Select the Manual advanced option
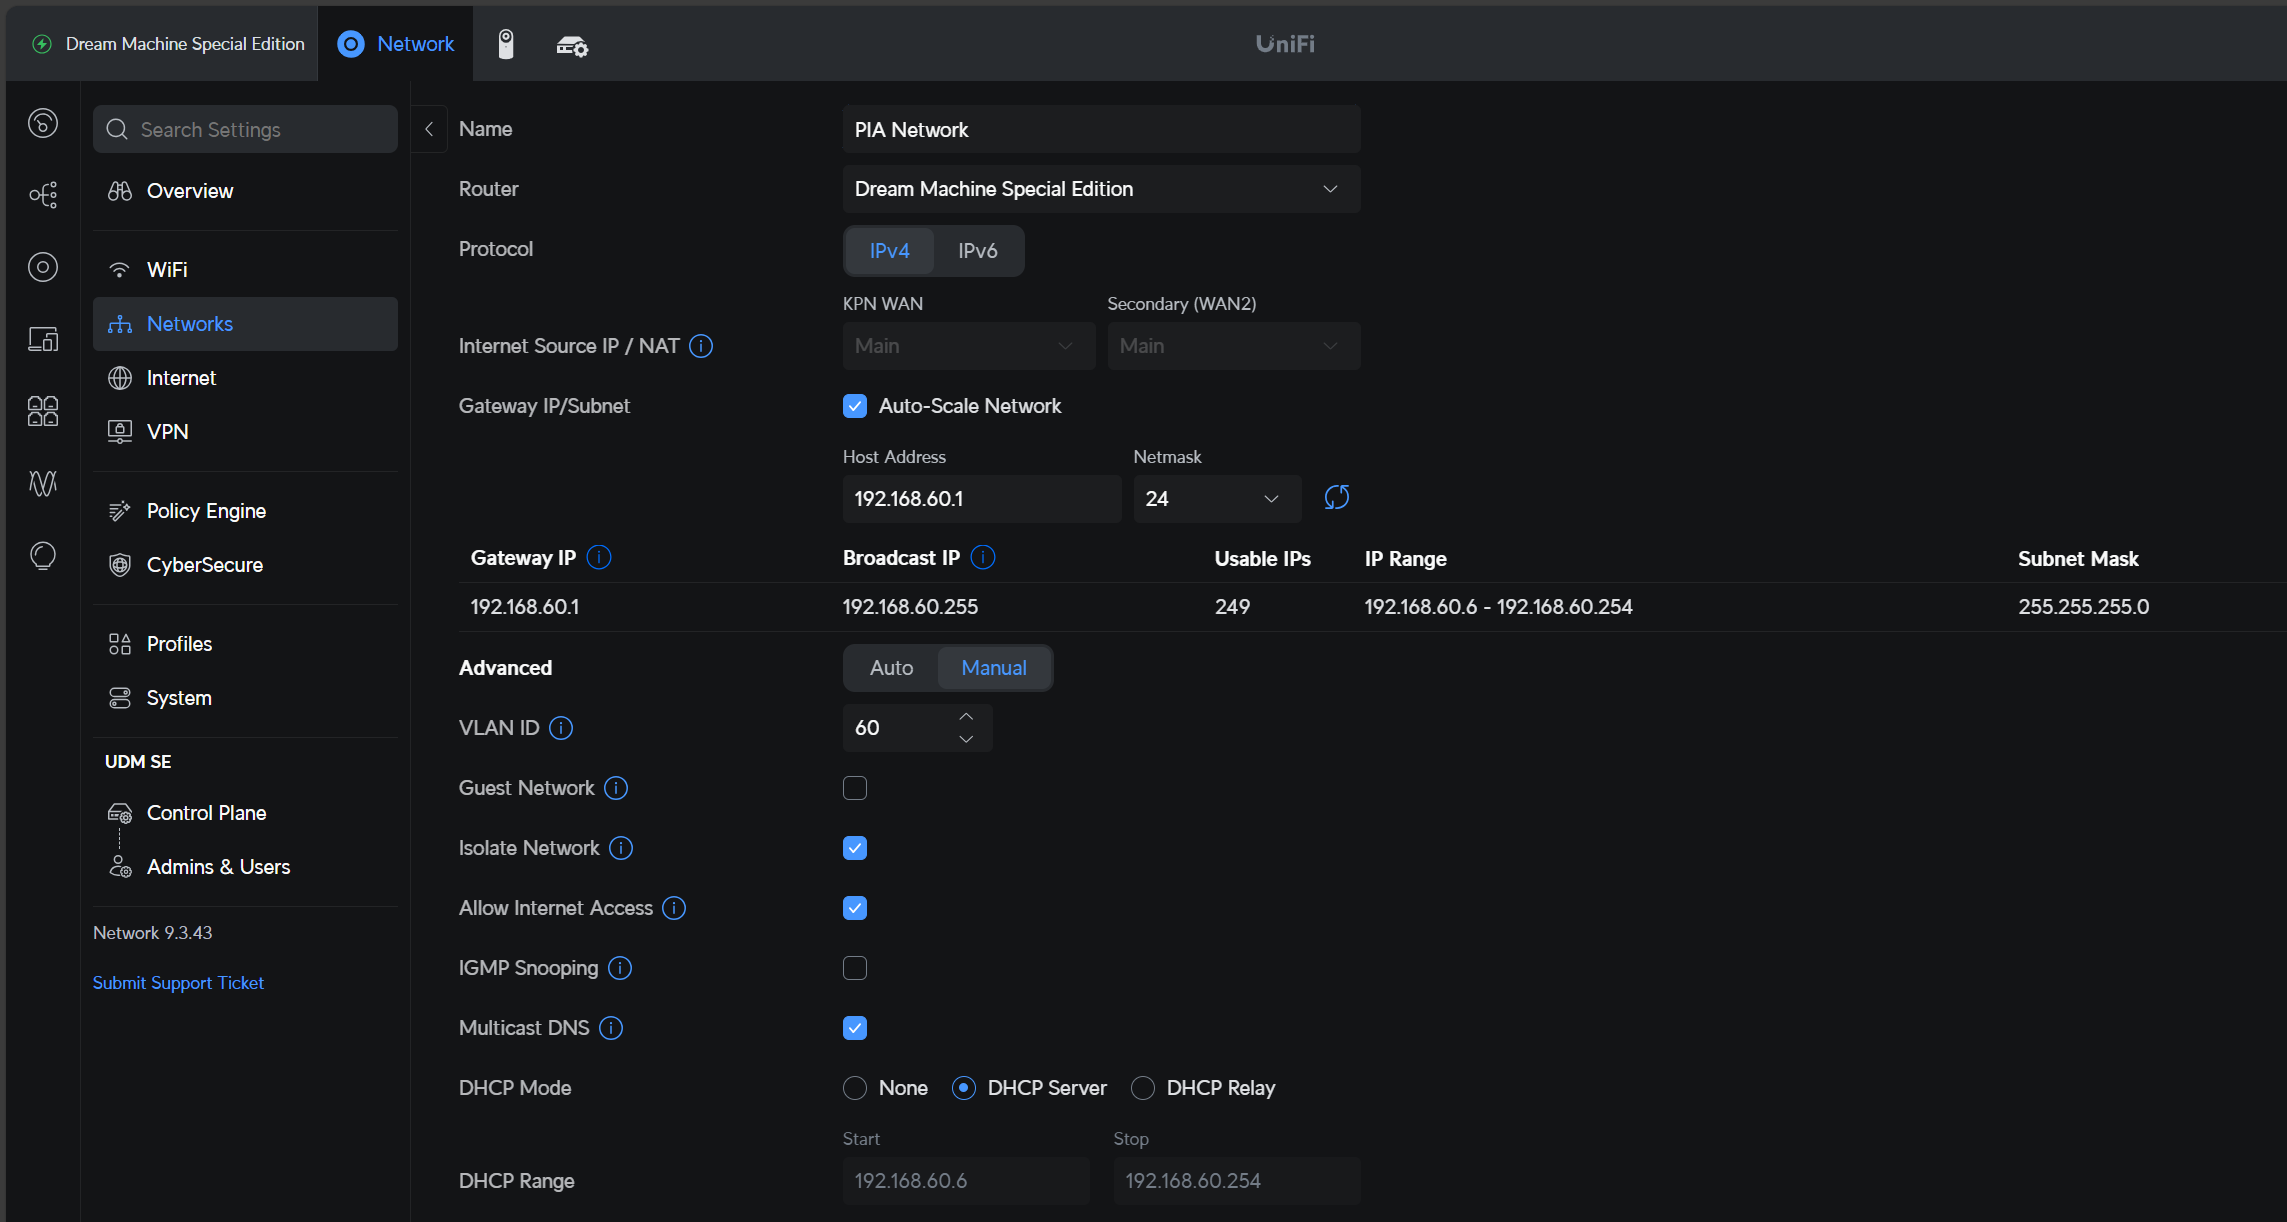 pyautogui.click(x=994, y=668)
